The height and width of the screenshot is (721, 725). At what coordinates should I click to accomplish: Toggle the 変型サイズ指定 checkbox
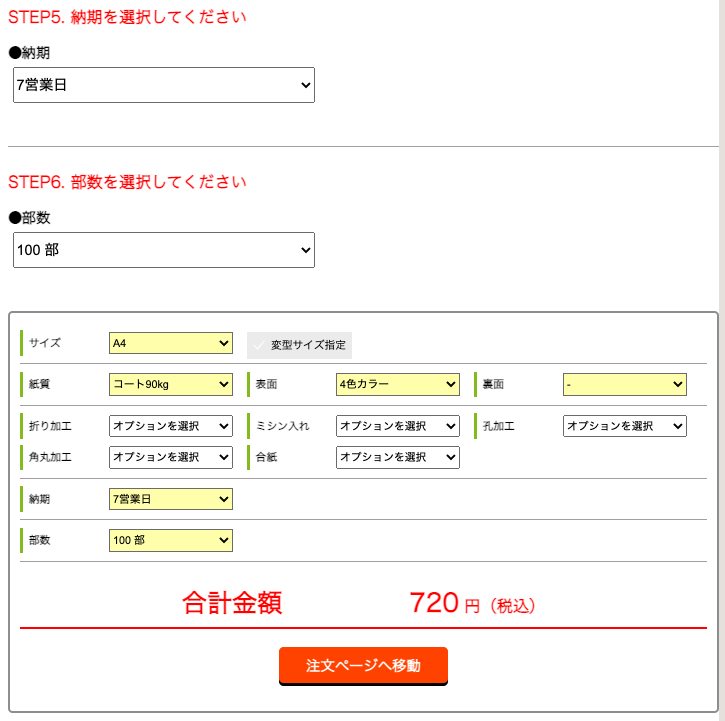click(299, 345)
